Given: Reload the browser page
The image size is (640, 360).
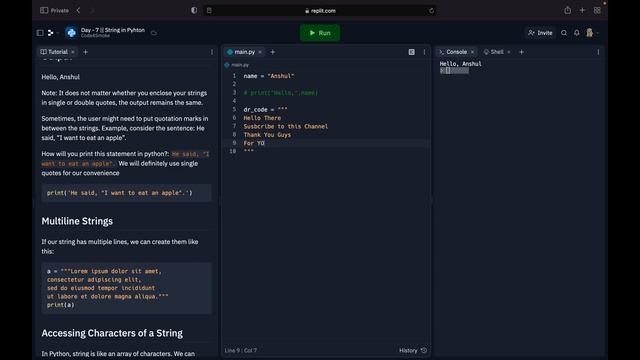Looking at the screenshot, I should pos(431,11).
